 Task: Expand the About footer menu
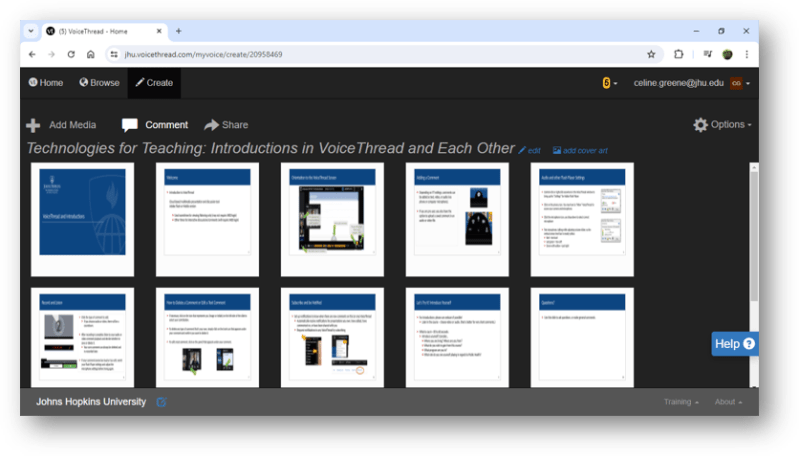click(x=728, y=402)
